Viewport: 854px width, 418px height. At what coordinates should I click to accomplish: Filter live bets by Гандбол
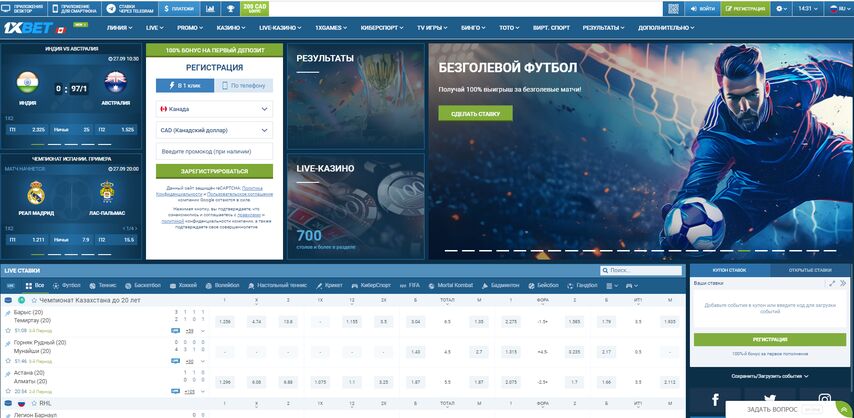pyautogui.click(x=582, y=285)
